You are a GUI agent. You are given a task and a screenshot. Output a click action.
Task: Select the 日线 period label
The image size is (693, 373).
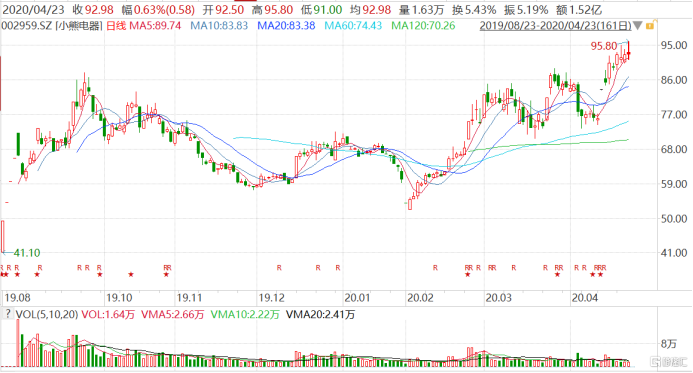coord(116,26)
